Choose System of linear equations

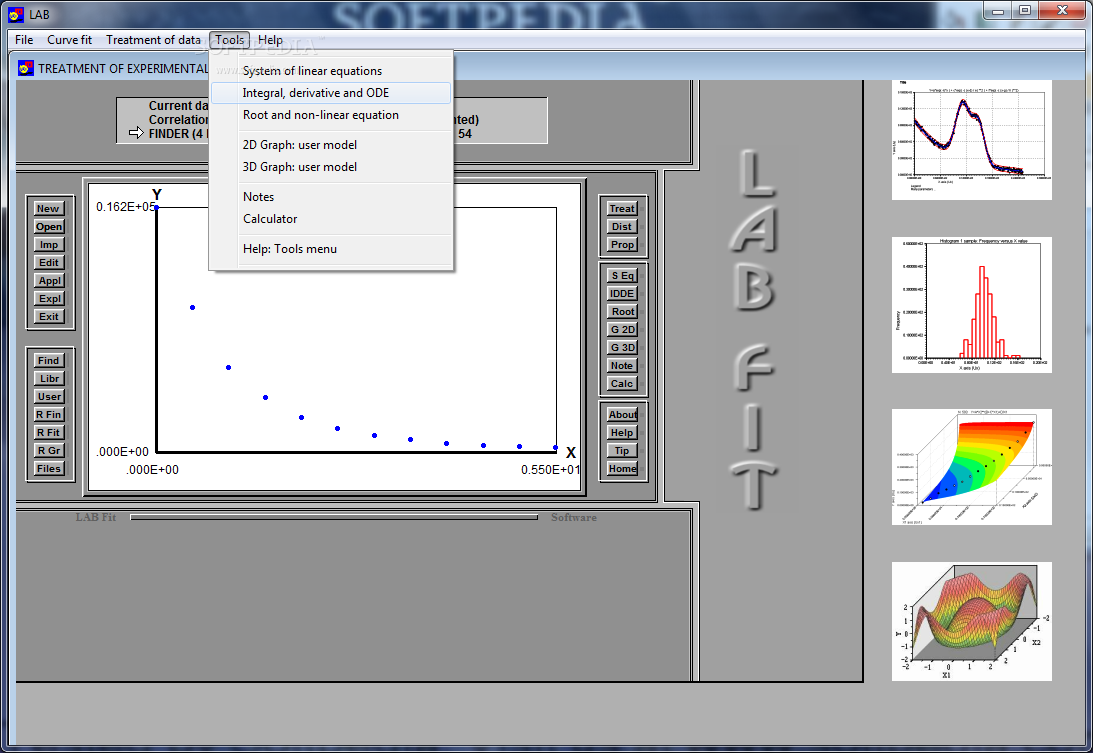click(x=331, y=71)
